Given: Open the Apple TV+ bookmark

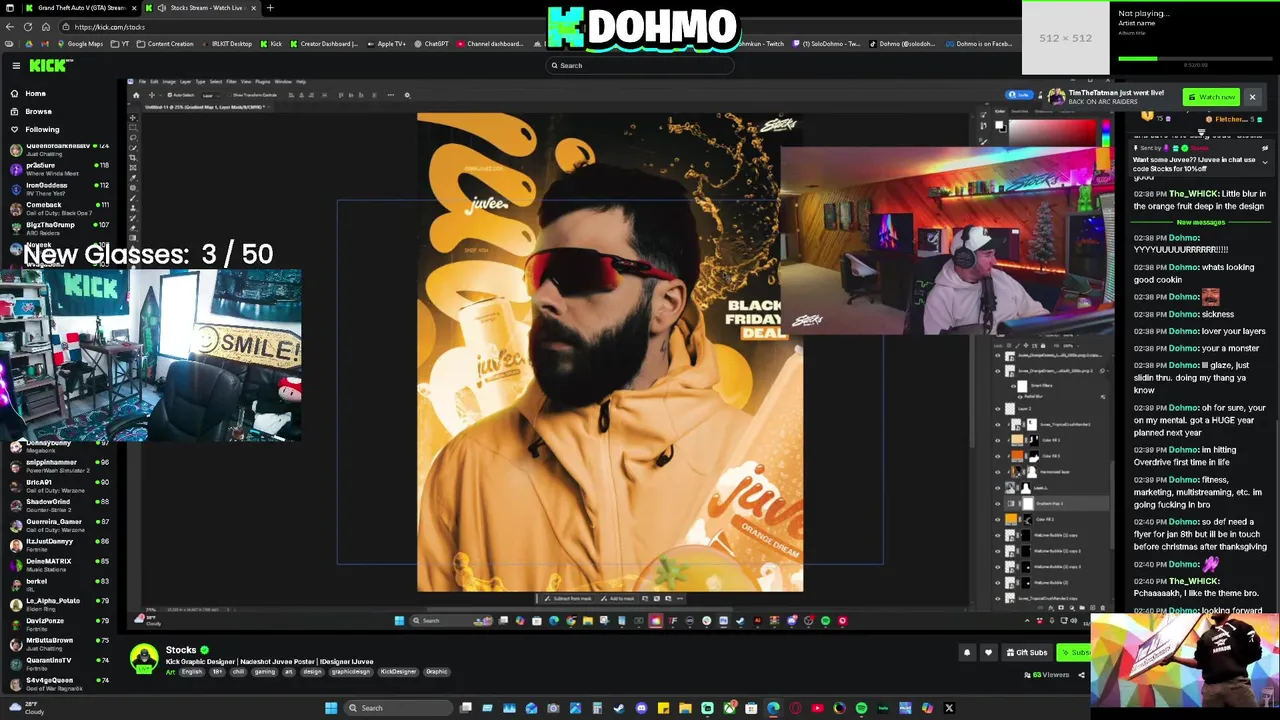Looking at the screenshot, I should 387,44.
